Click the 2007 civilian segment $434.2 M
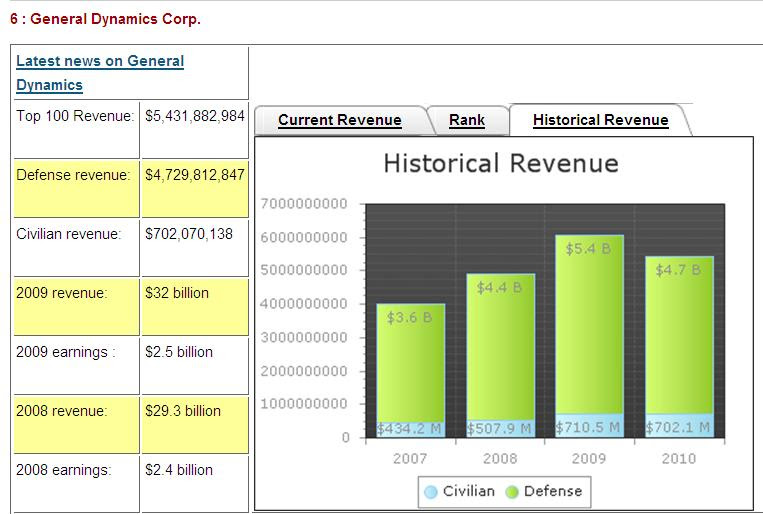 (411, 429)
